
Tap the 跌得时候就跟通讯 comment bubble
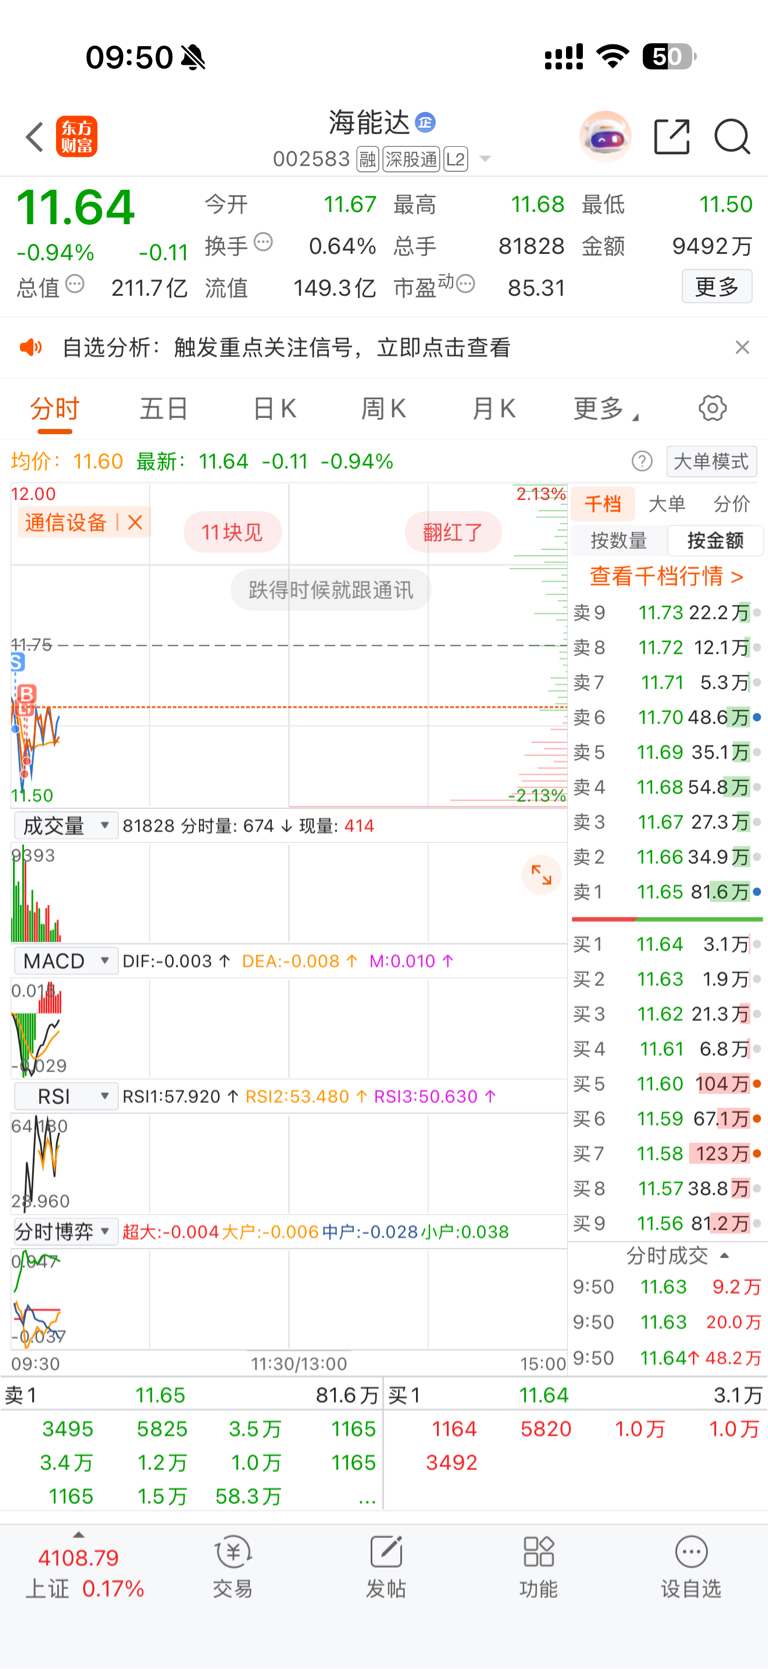coord(330,590)
